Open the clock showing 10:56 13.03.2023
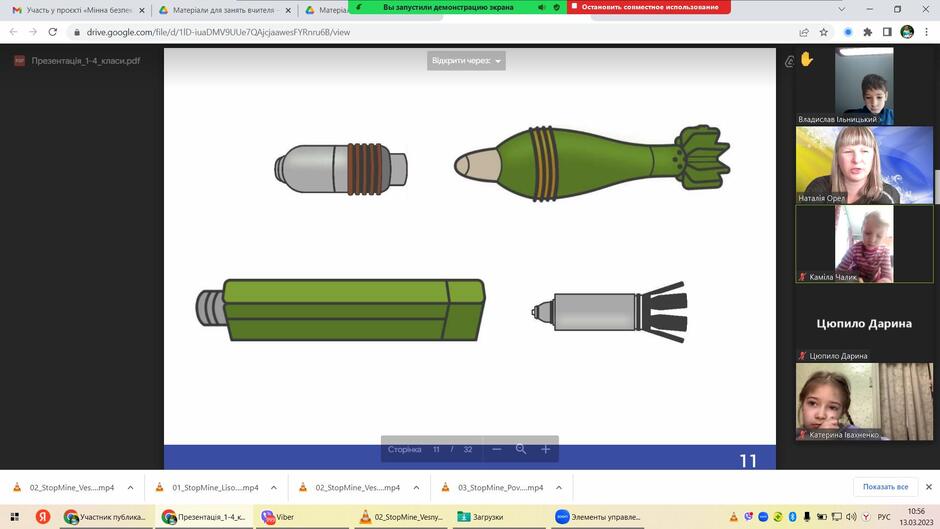The image size is (940, 529). point(917,517)
